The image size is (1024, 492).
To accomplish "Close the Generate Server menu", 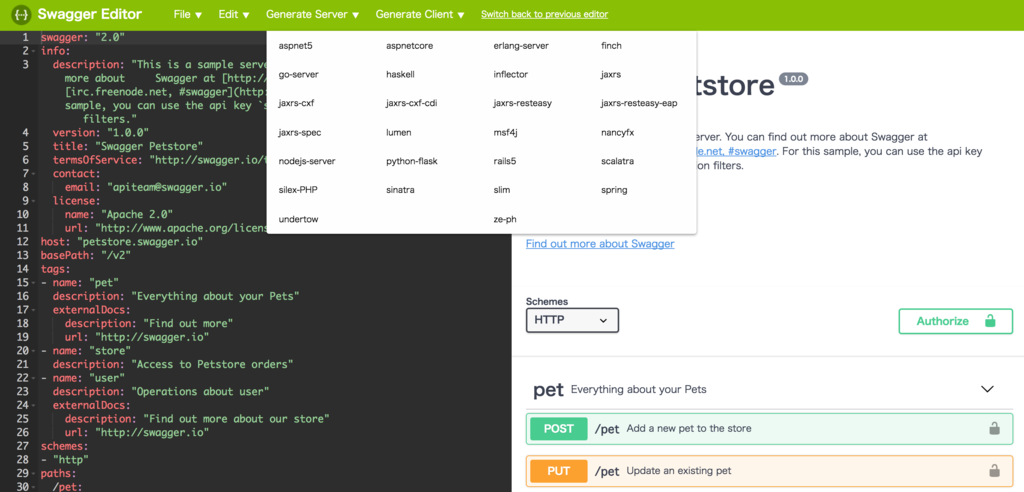I will (312, 14).
